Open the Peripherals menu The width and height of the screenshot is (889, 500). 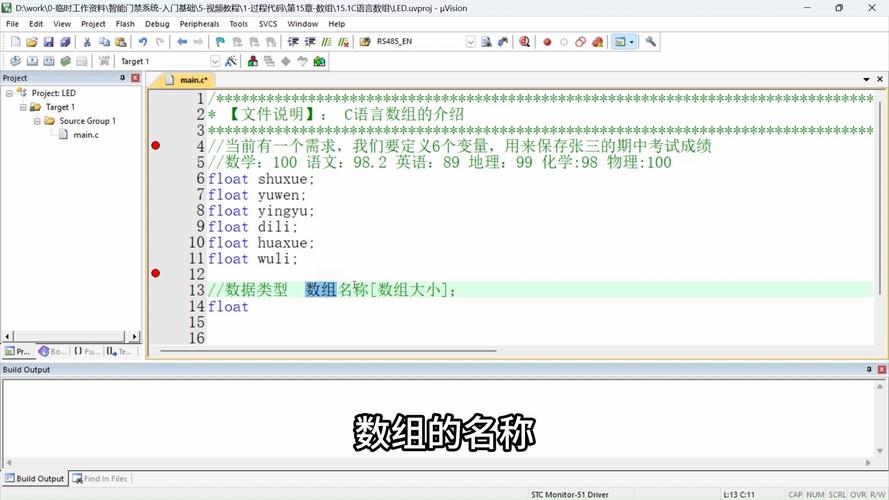199,24
